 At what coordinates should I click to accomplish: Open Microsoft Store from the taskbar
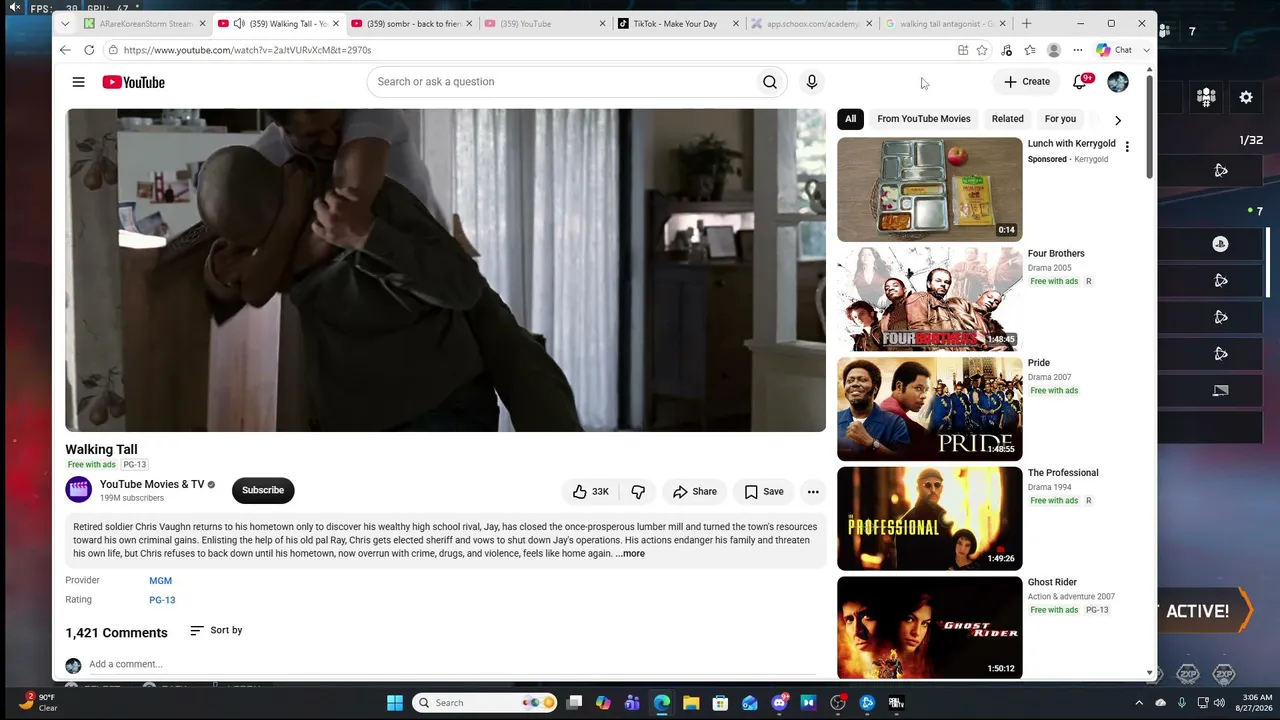(x=720, y=703)
